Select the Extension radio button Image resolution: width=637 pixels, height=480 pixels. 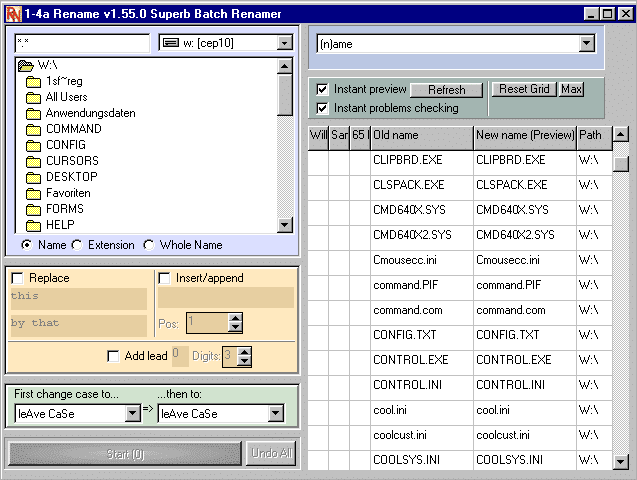(76, 245)
